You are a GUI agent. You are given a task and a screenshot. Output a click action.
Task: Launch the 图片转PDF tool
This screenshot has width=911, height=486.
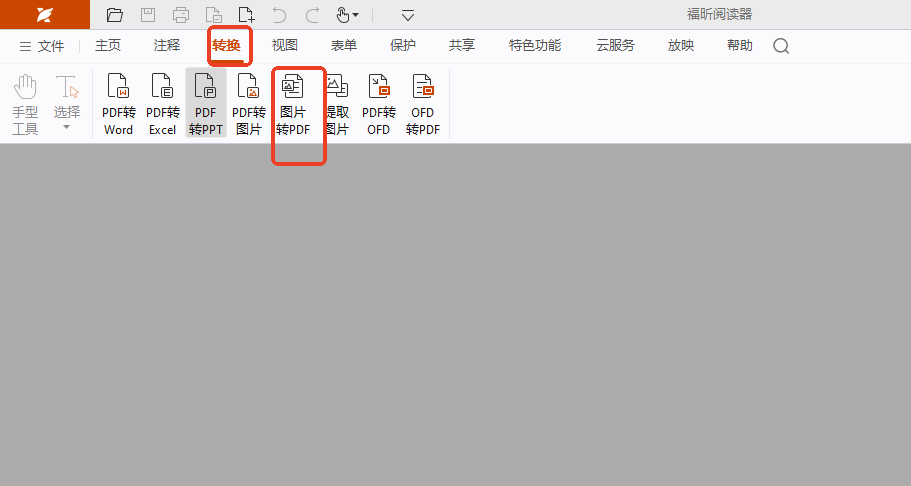click(x=293, y=104)
